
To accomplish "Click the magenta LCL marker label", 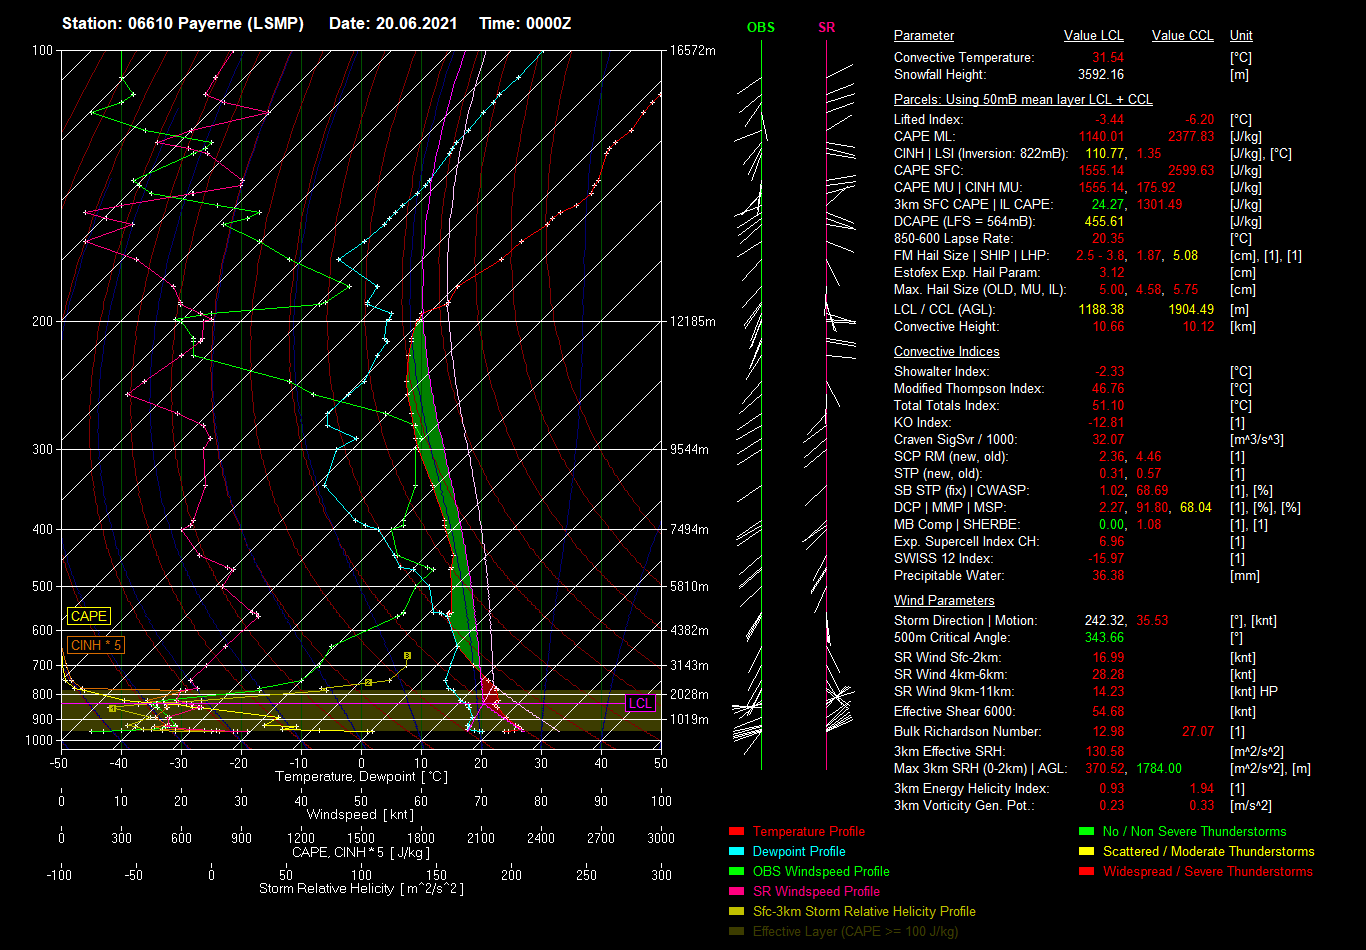I will 640,703.
